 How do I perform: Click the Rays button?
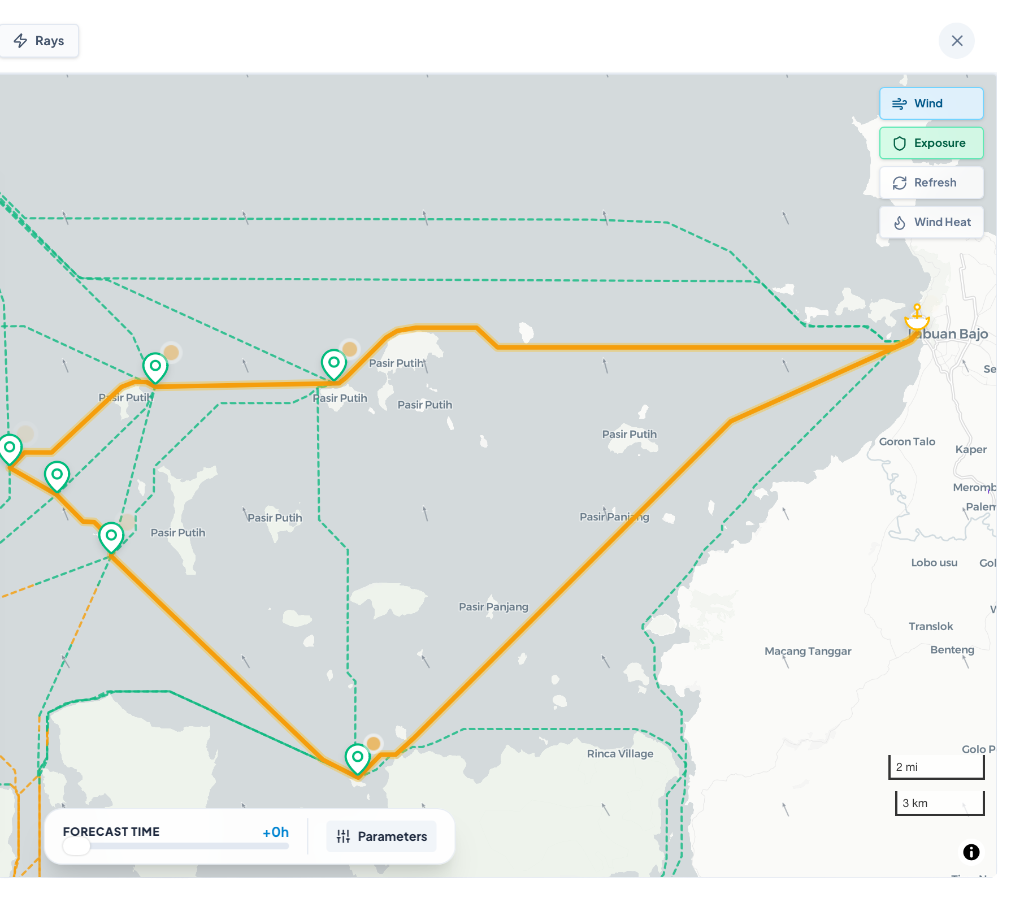click(39, 40)
